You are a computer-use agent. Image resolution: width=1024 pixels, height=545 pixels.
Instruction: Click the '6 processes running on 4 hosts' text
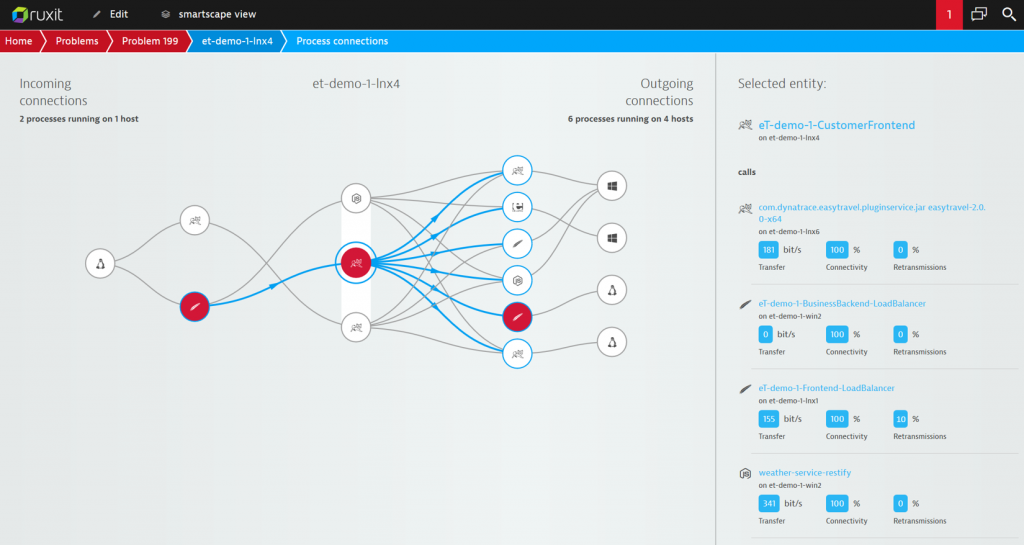[630, 119]
